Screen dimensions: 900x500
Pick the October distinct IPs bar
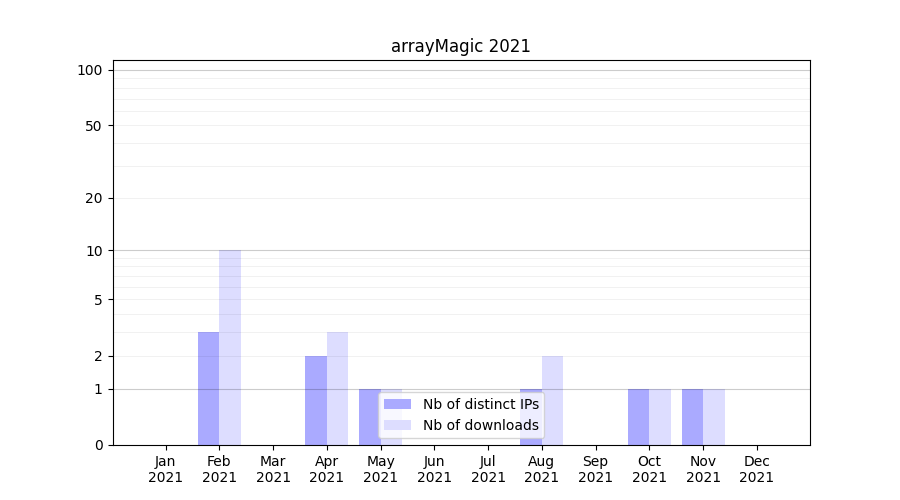(638, 417)
